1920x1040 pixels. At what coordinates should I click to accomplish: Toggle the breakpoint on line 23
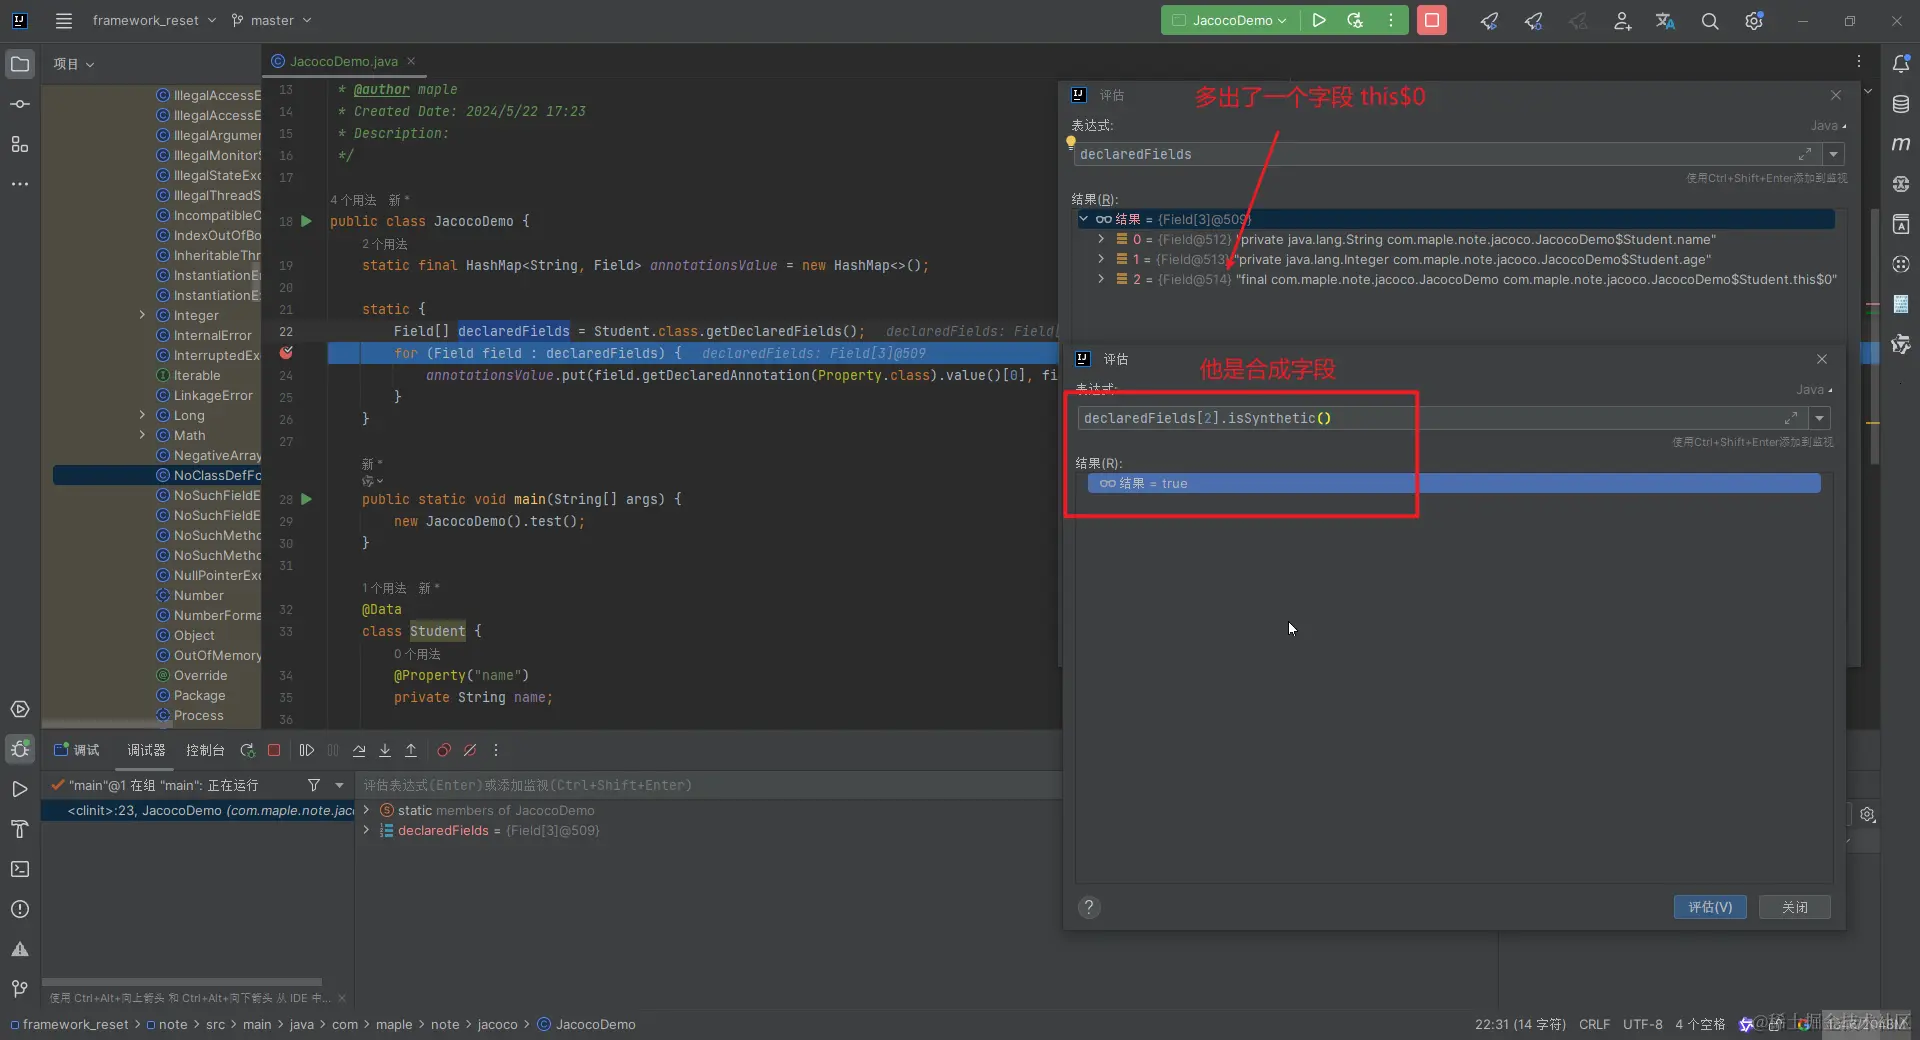click(x=287, y=353)
